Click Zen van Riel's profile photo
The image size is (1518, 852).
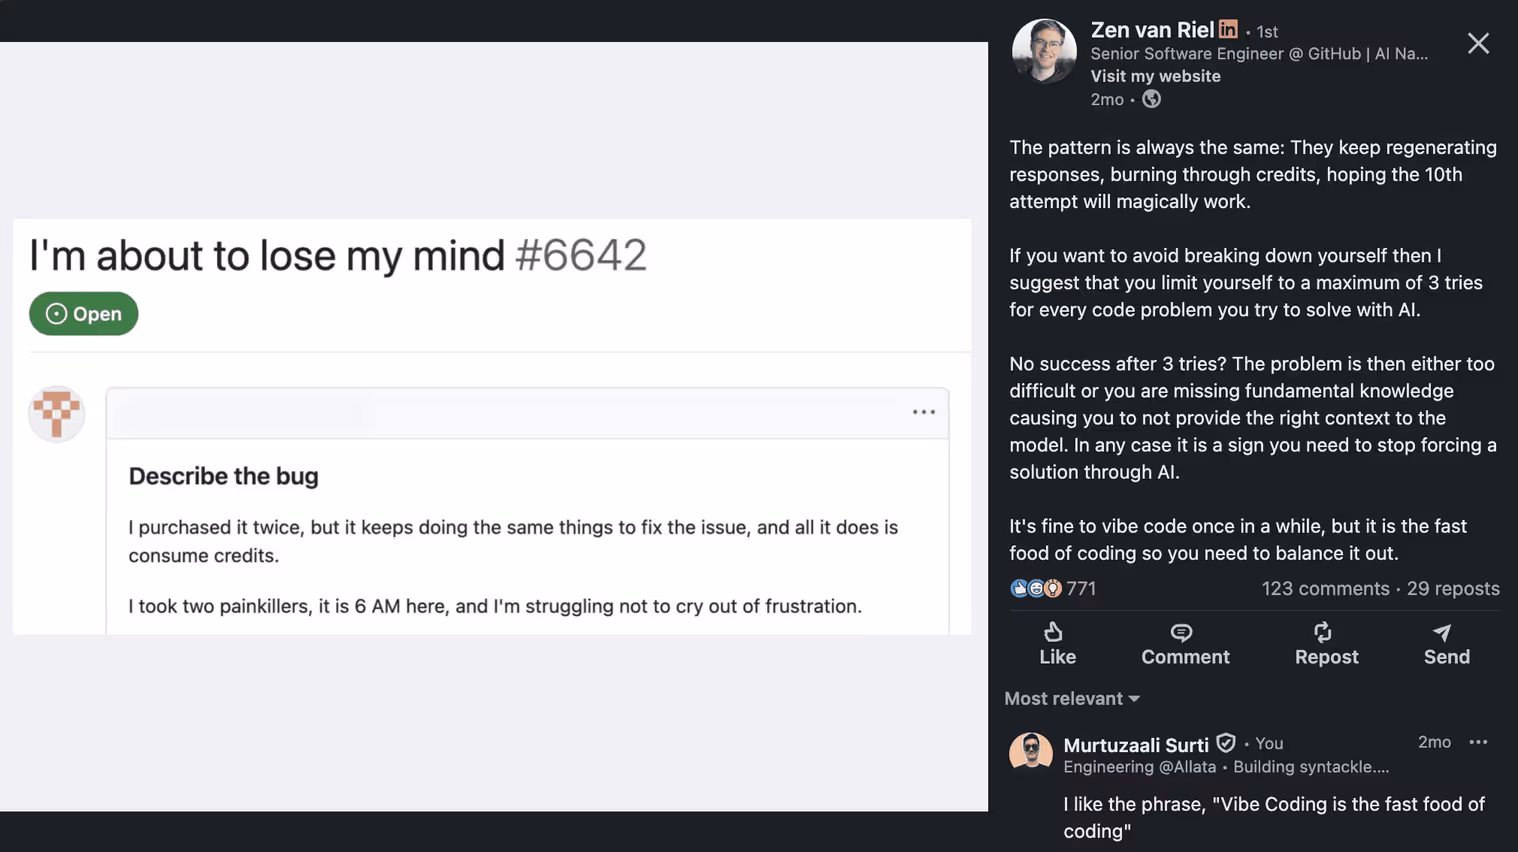[1044, 50]
